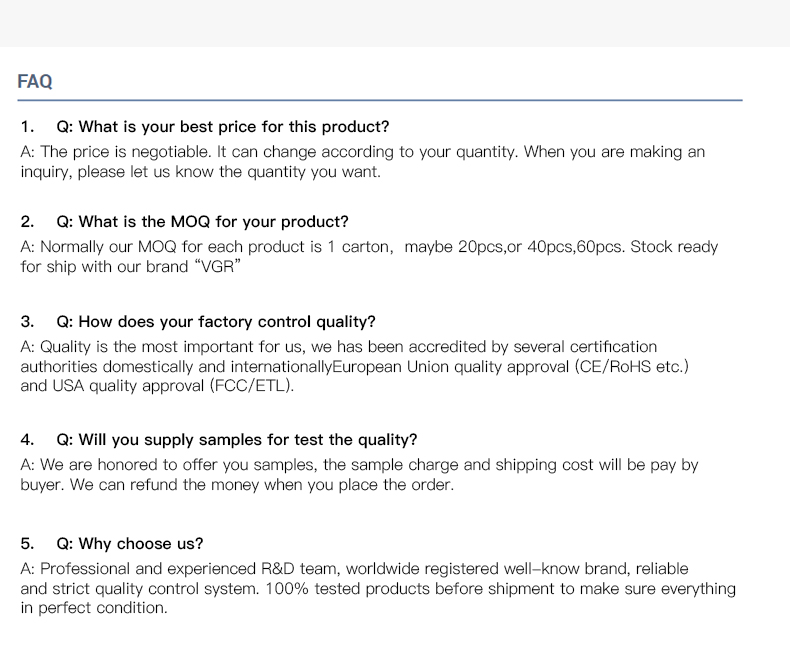Click the brand name "VGR" text
Screen dimensions: 790x645
pyautogui.click(x=221, y=266)
